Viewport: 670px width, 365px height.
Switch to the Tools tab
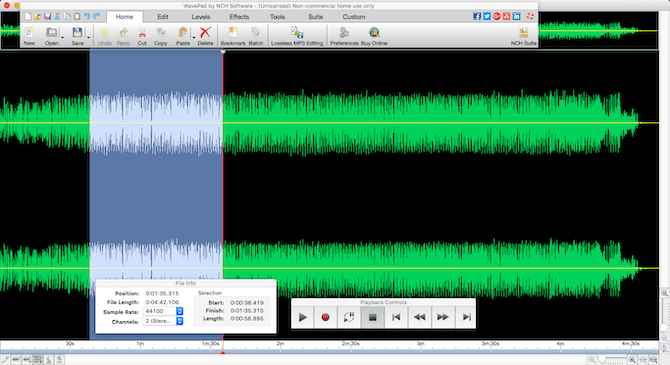point(277,17)
